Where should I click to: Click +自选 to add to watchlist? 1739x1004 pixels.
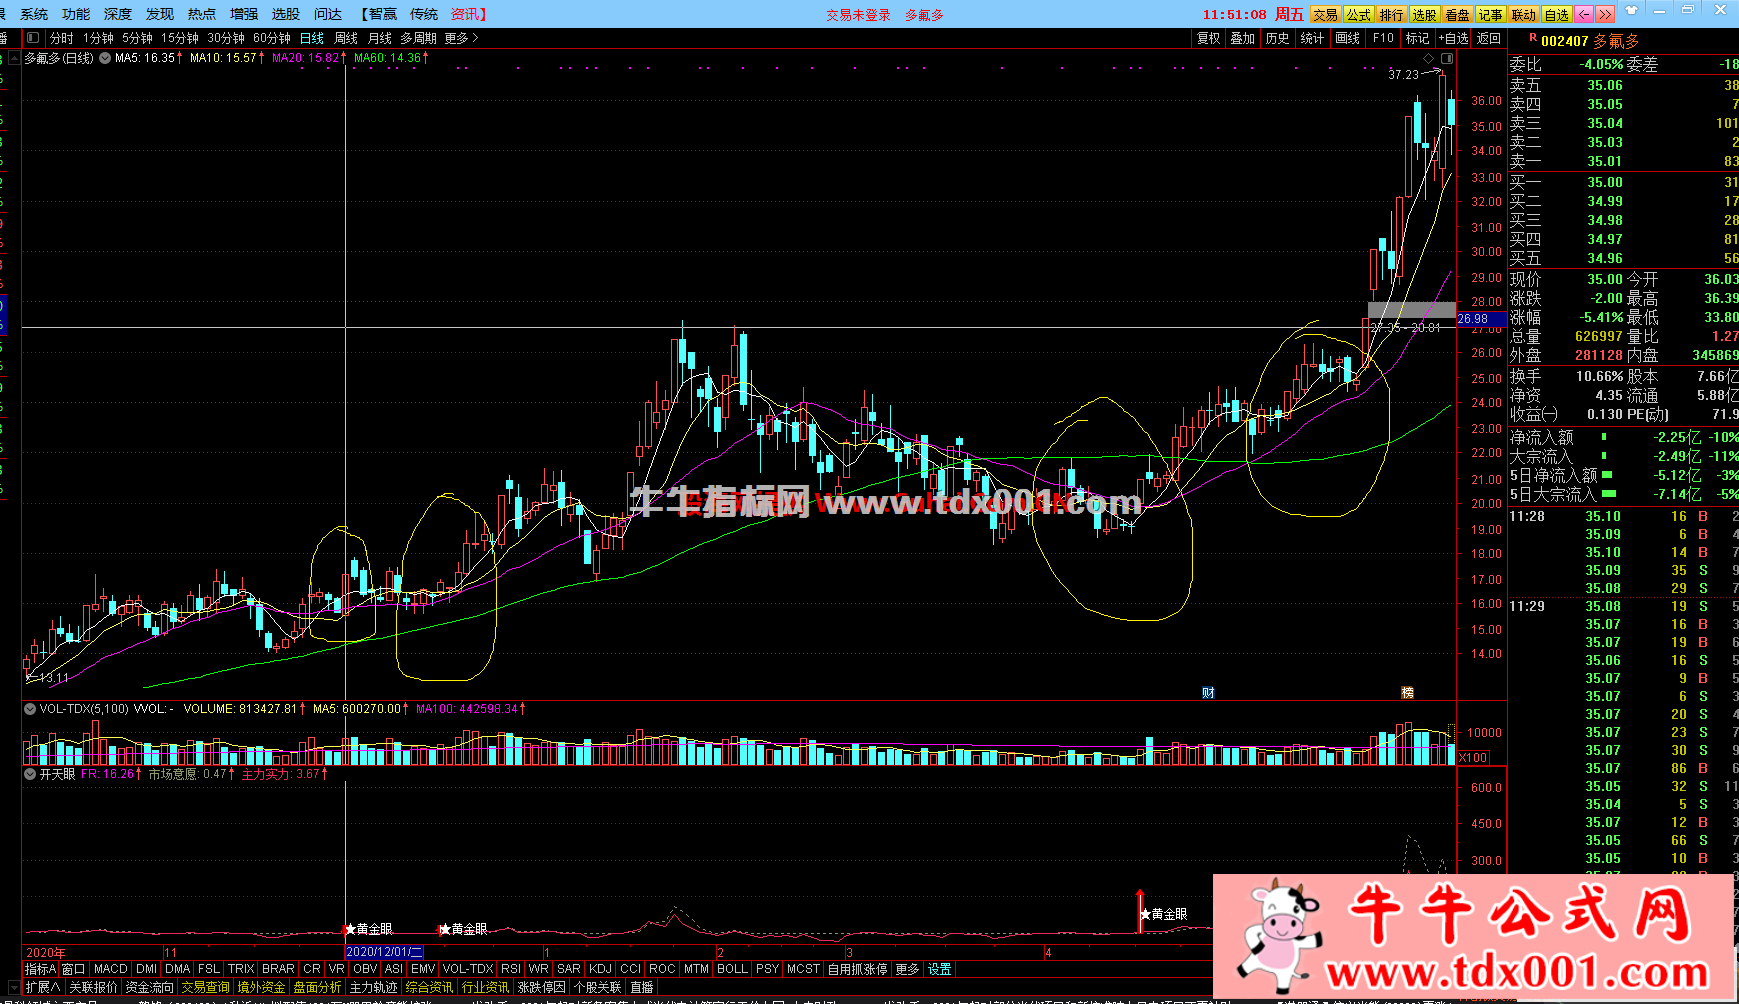coord(1454,38)
